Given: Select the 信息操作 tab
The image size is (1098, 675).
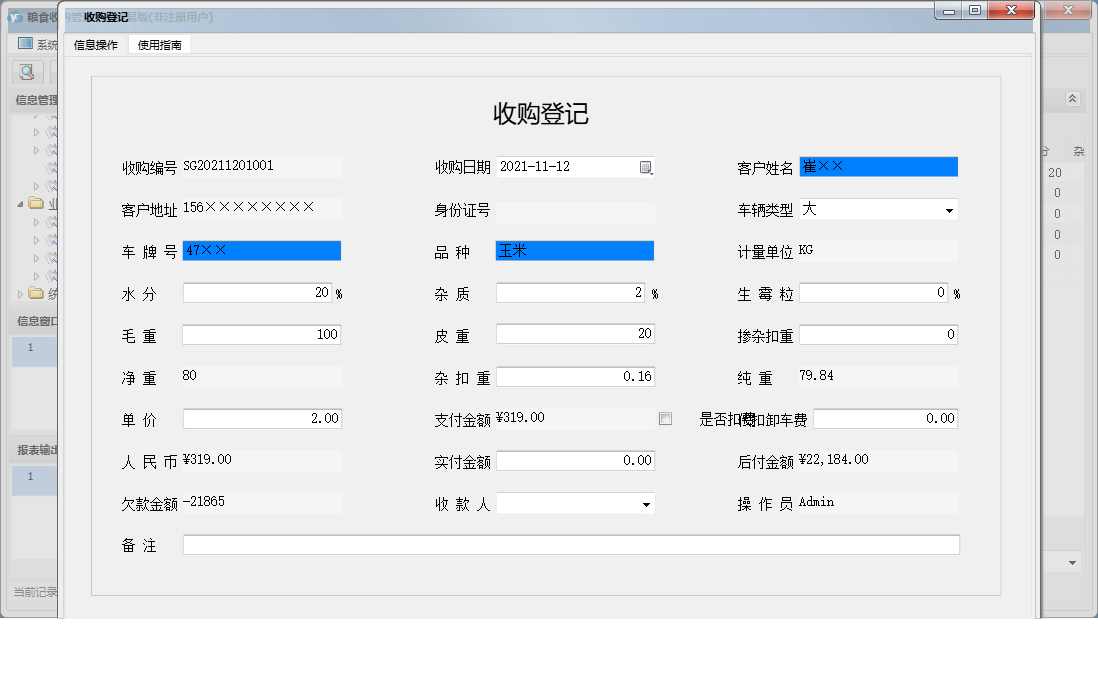Looking at the screenshot, I should (96, 44).
